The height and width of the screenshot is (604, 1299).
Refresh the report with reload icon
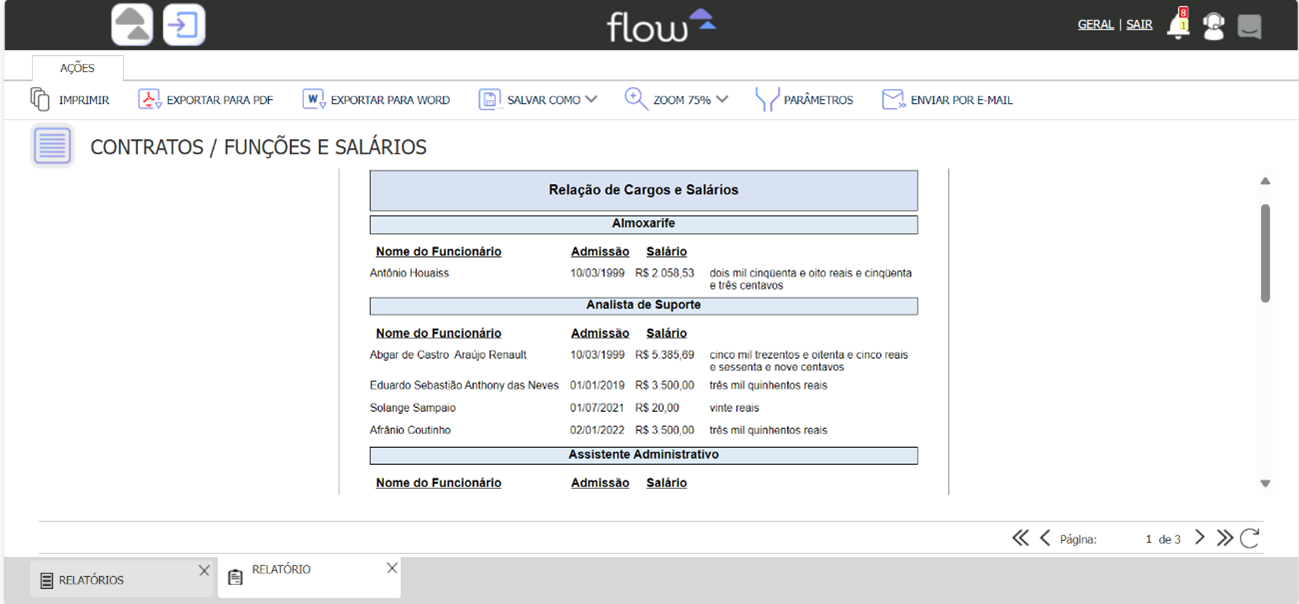pos(1250,538)
